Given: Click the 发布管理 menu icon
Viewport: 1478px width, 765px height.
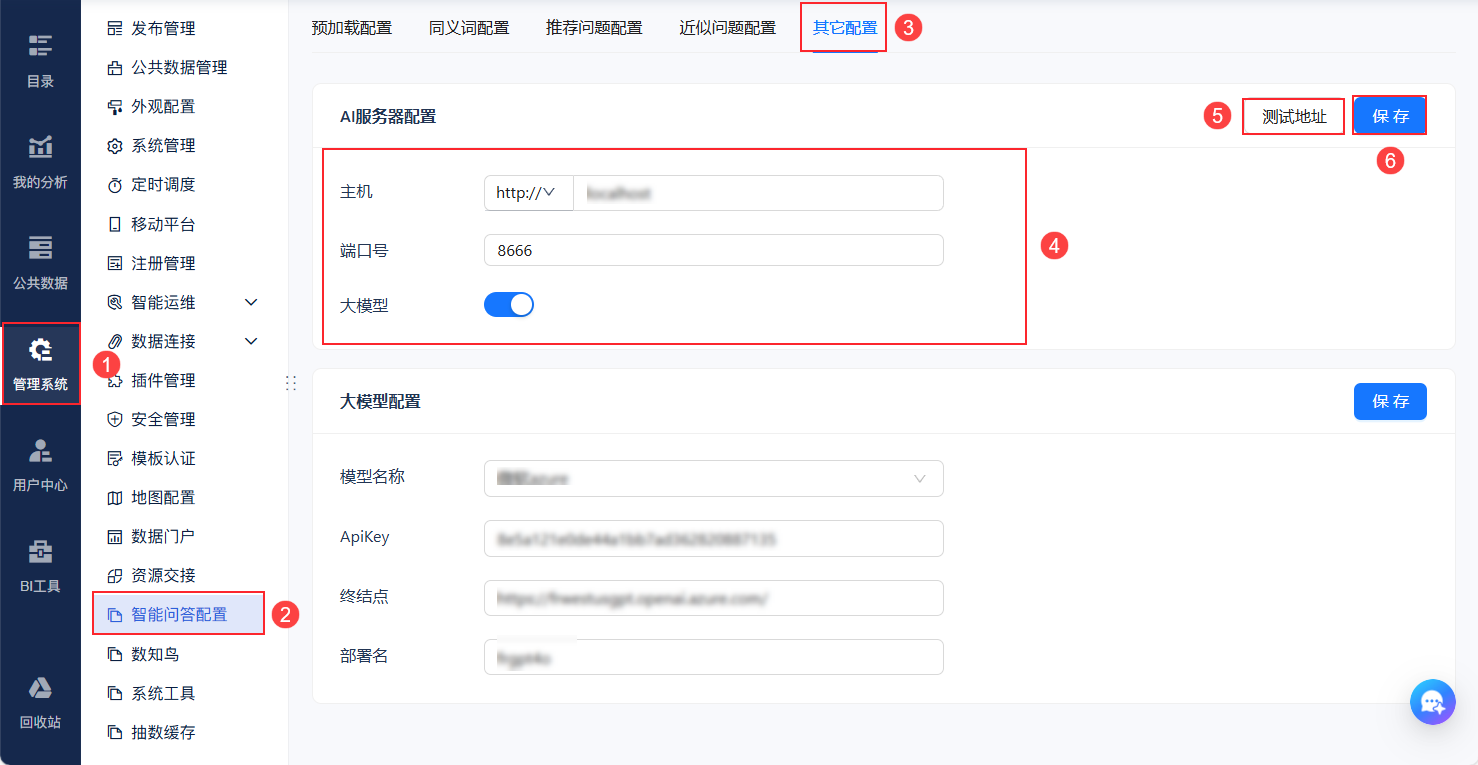Looking at the screenshot, I should [x=114, y=28].
